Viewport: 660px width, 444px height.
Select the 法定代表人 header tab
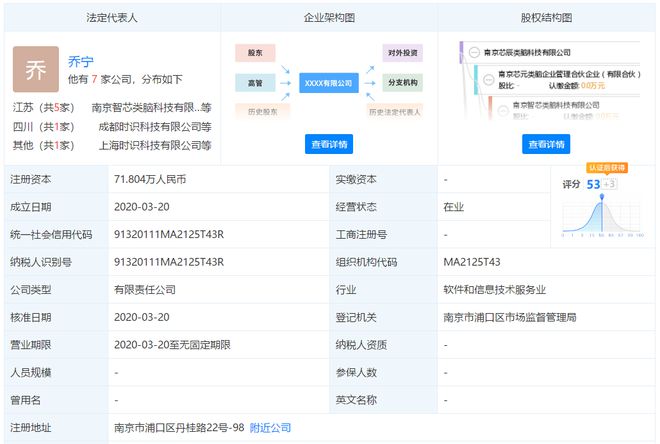click(112, 18)
